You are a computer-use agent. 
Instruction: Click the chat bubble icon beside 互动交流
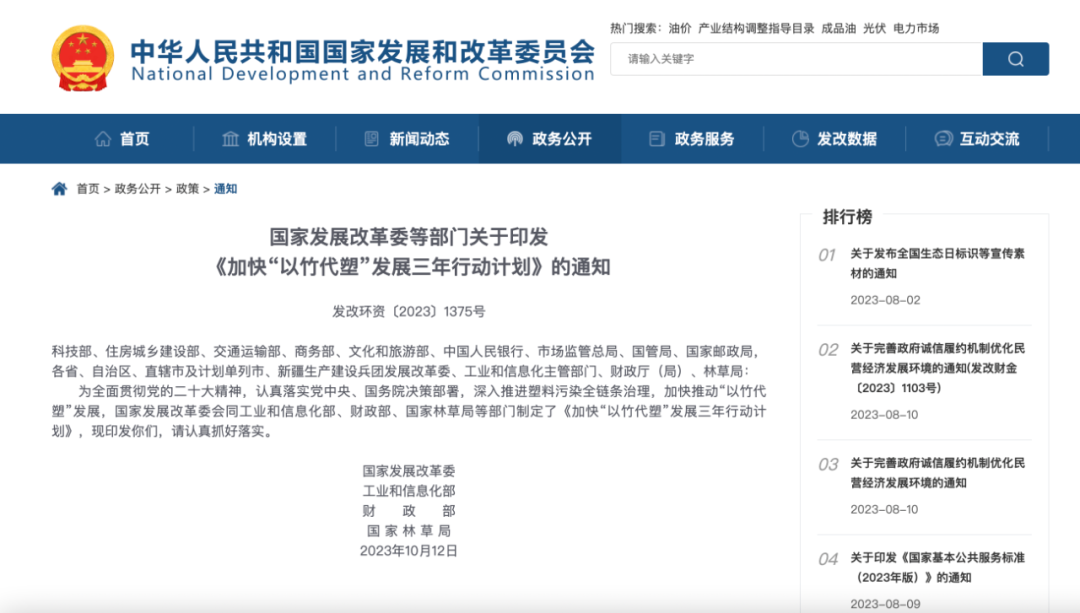[943, 139]
